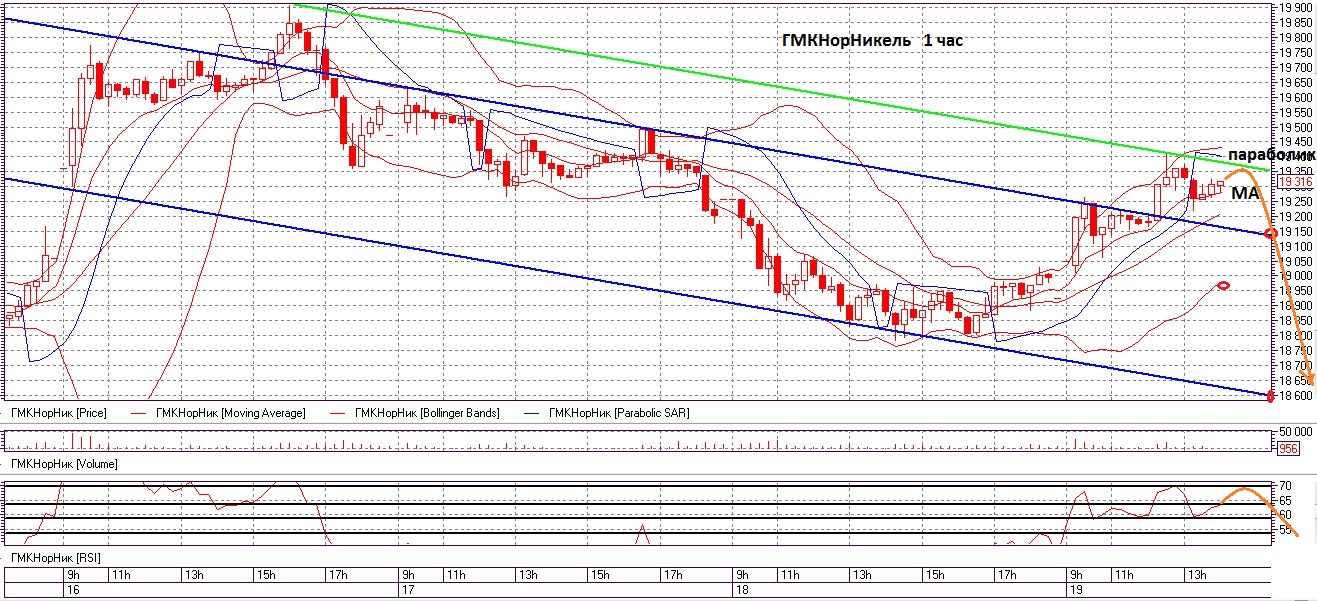Click the 19 250 price axis label
The height and width of the screenshot is (601, 1317).
pos(1296,202)
